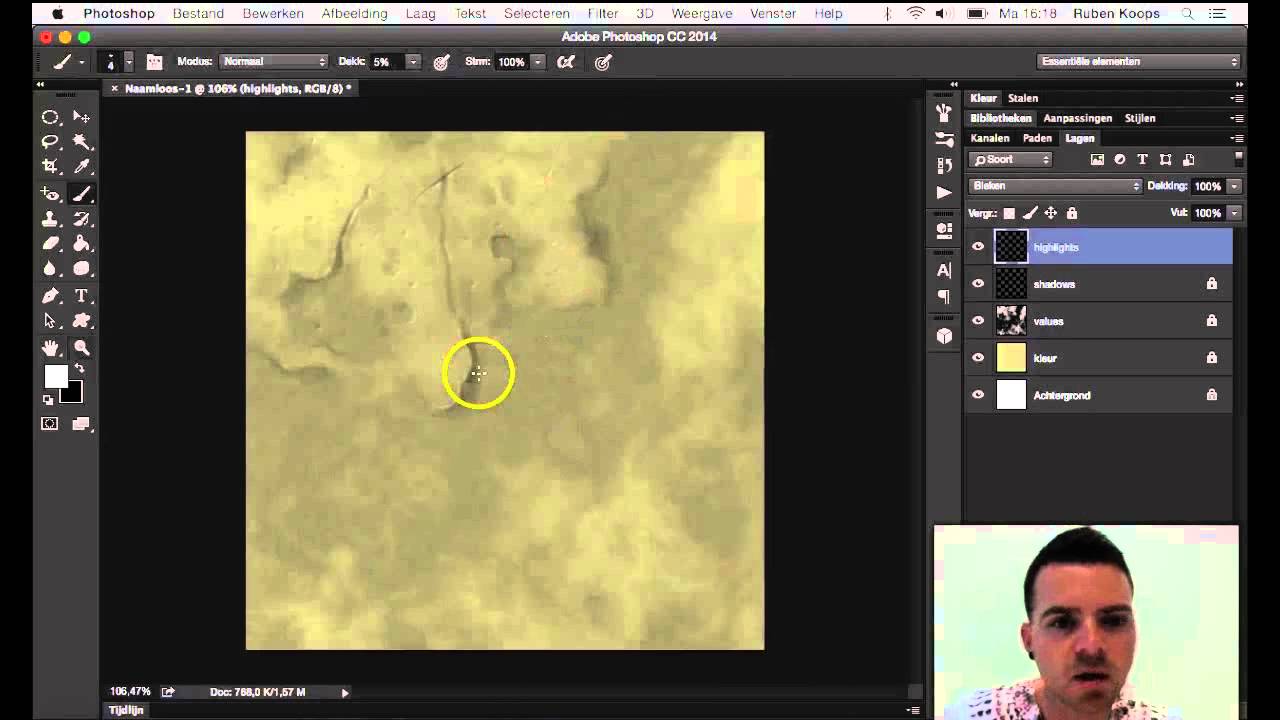1280x720 pixels.
Task: Click the background color swatch
Action: click(x=73, y=394)
